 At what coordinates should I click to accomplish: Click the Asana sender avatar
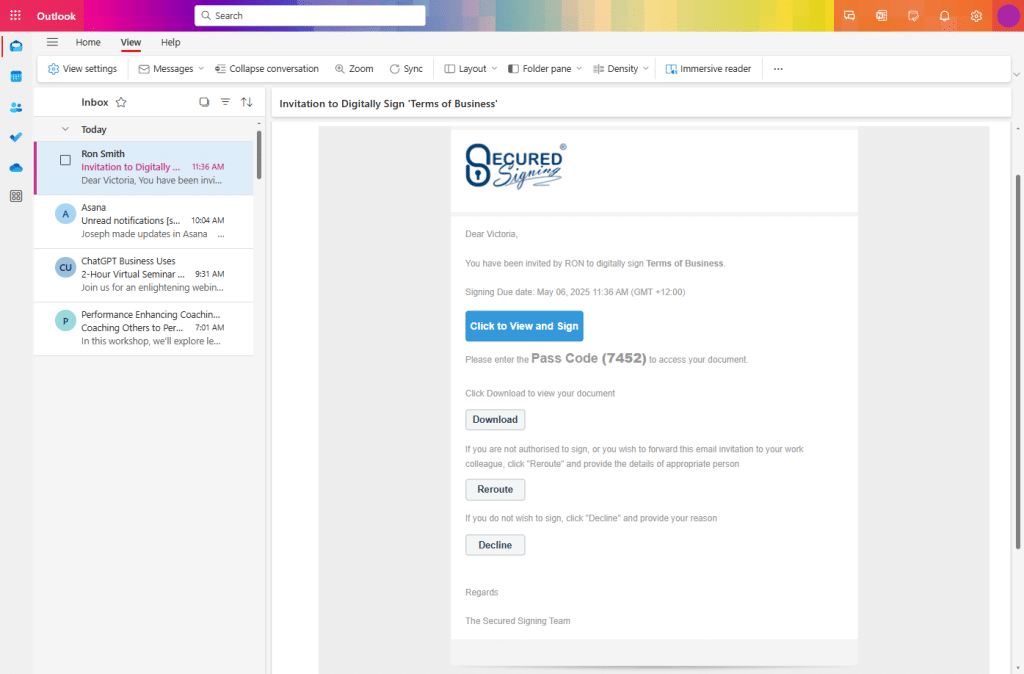click(65, 214)
